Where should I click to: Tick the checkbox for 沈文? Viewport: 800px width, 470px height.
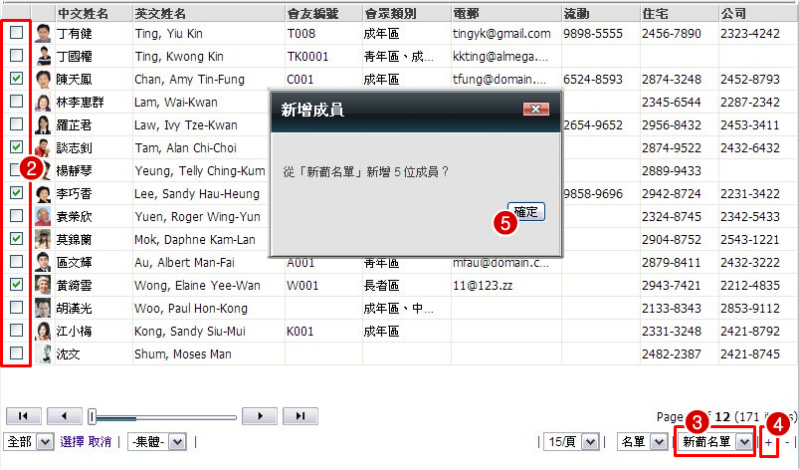16,353
